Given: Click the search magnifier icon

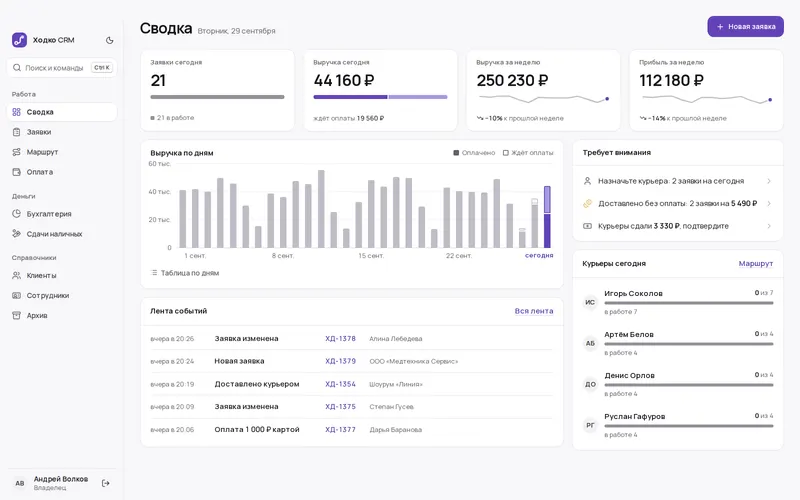Looking at the screenshot, I should (17, 67).
